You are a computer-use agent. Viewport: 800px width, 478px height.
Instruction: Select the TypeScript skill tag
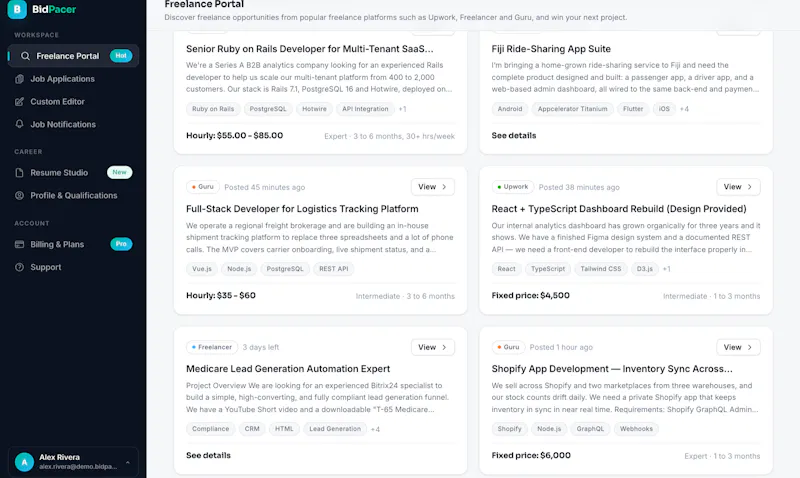tap(548, 269)
